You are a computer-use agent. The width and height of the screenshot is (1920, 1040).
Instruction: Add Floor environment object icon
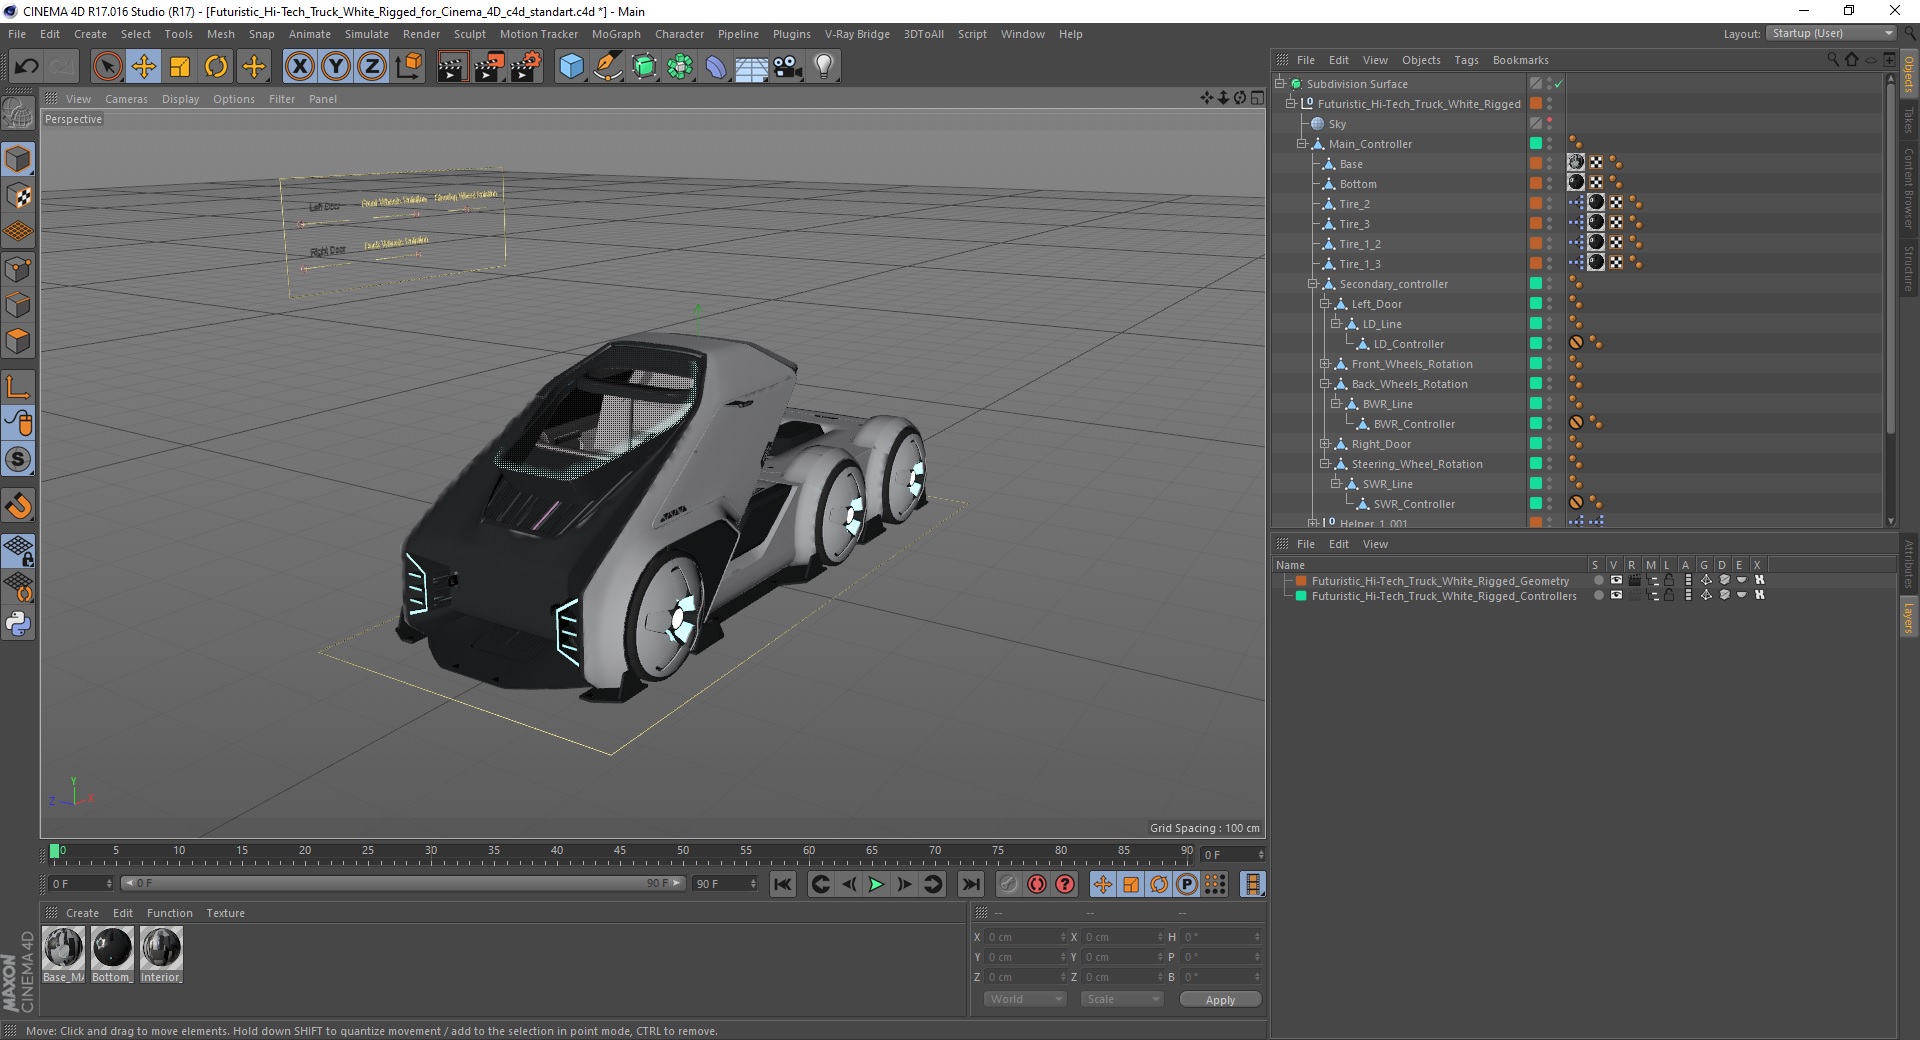point(752,67)
